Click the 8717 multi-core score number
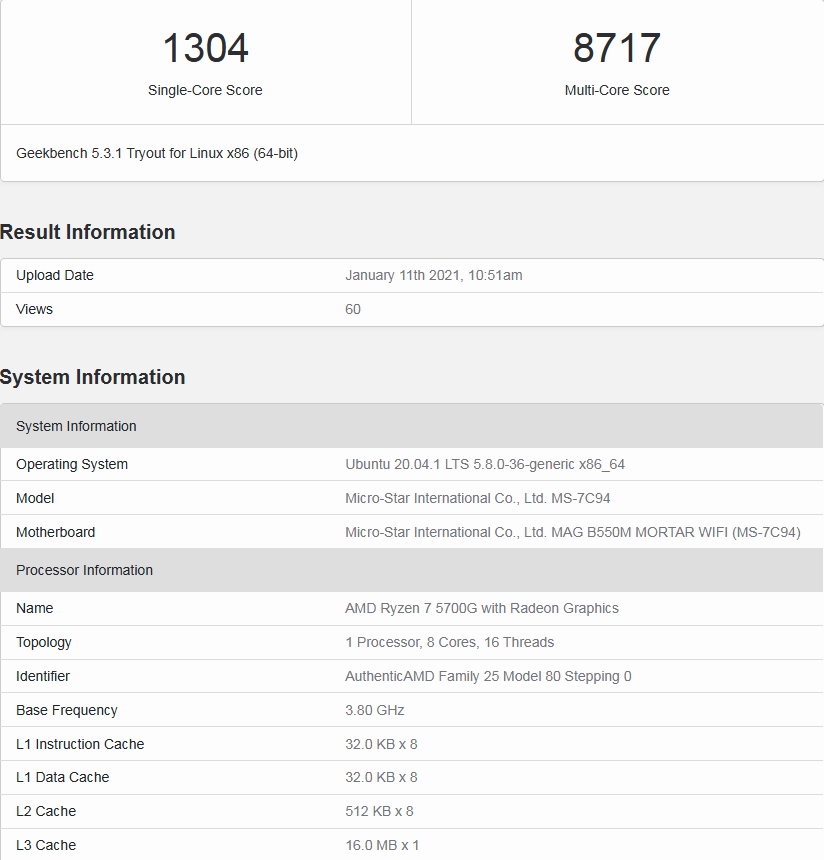This screenshot has width=824, height=860. pyautogui.click(x=617, y=49)
